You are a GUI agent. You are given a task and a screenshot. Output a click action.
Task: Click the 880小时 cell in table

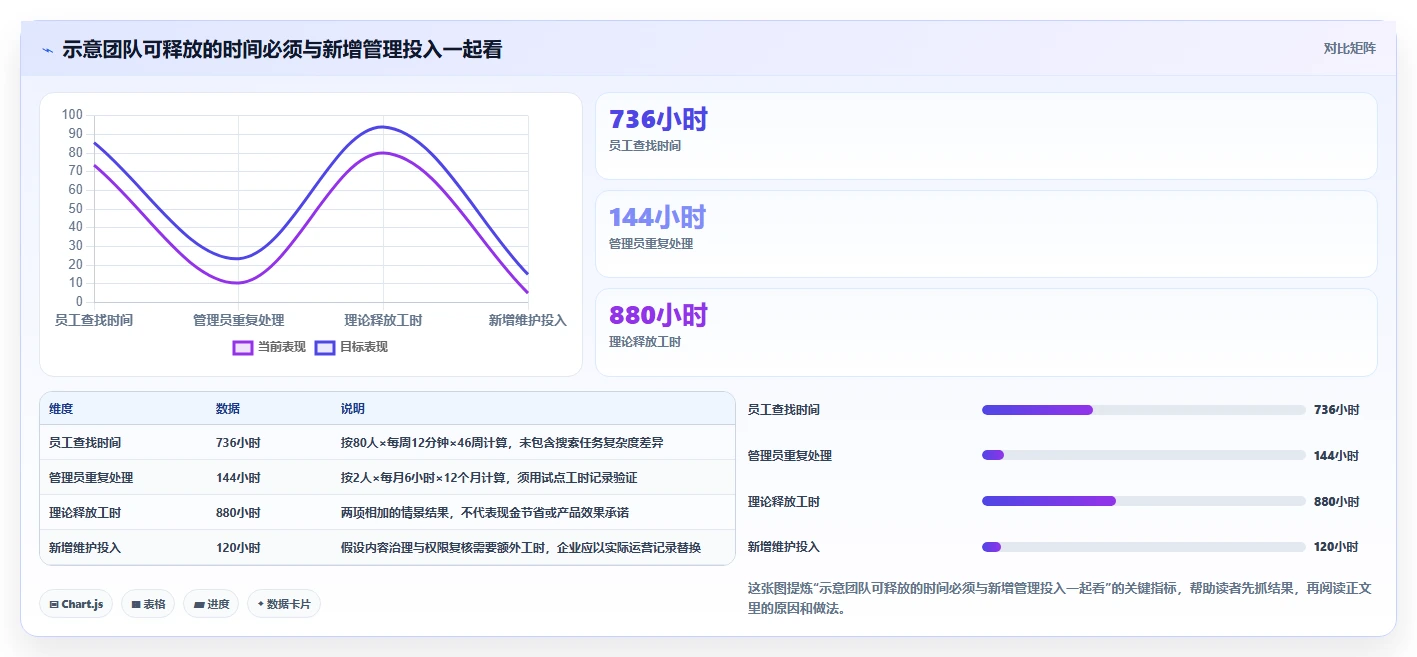[238, 513]
